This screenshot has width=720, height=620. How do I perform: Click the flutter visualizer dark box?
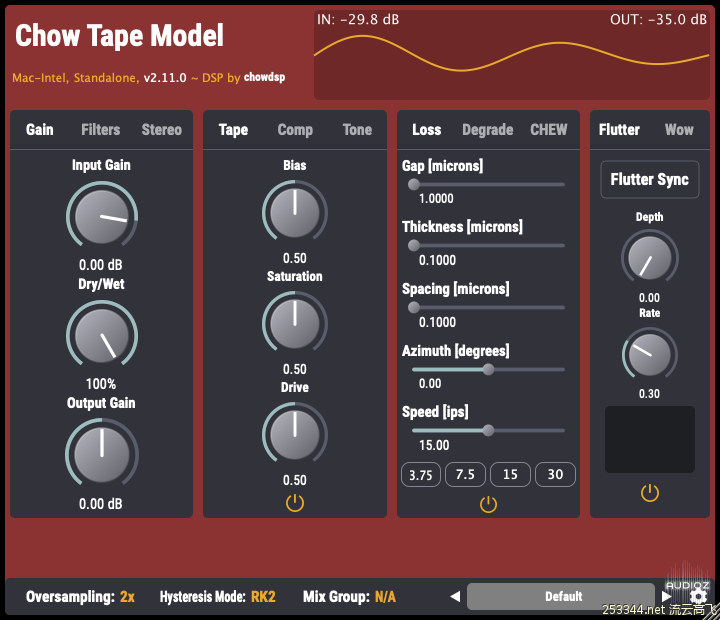pyautogui.click(x=650, y=439)
